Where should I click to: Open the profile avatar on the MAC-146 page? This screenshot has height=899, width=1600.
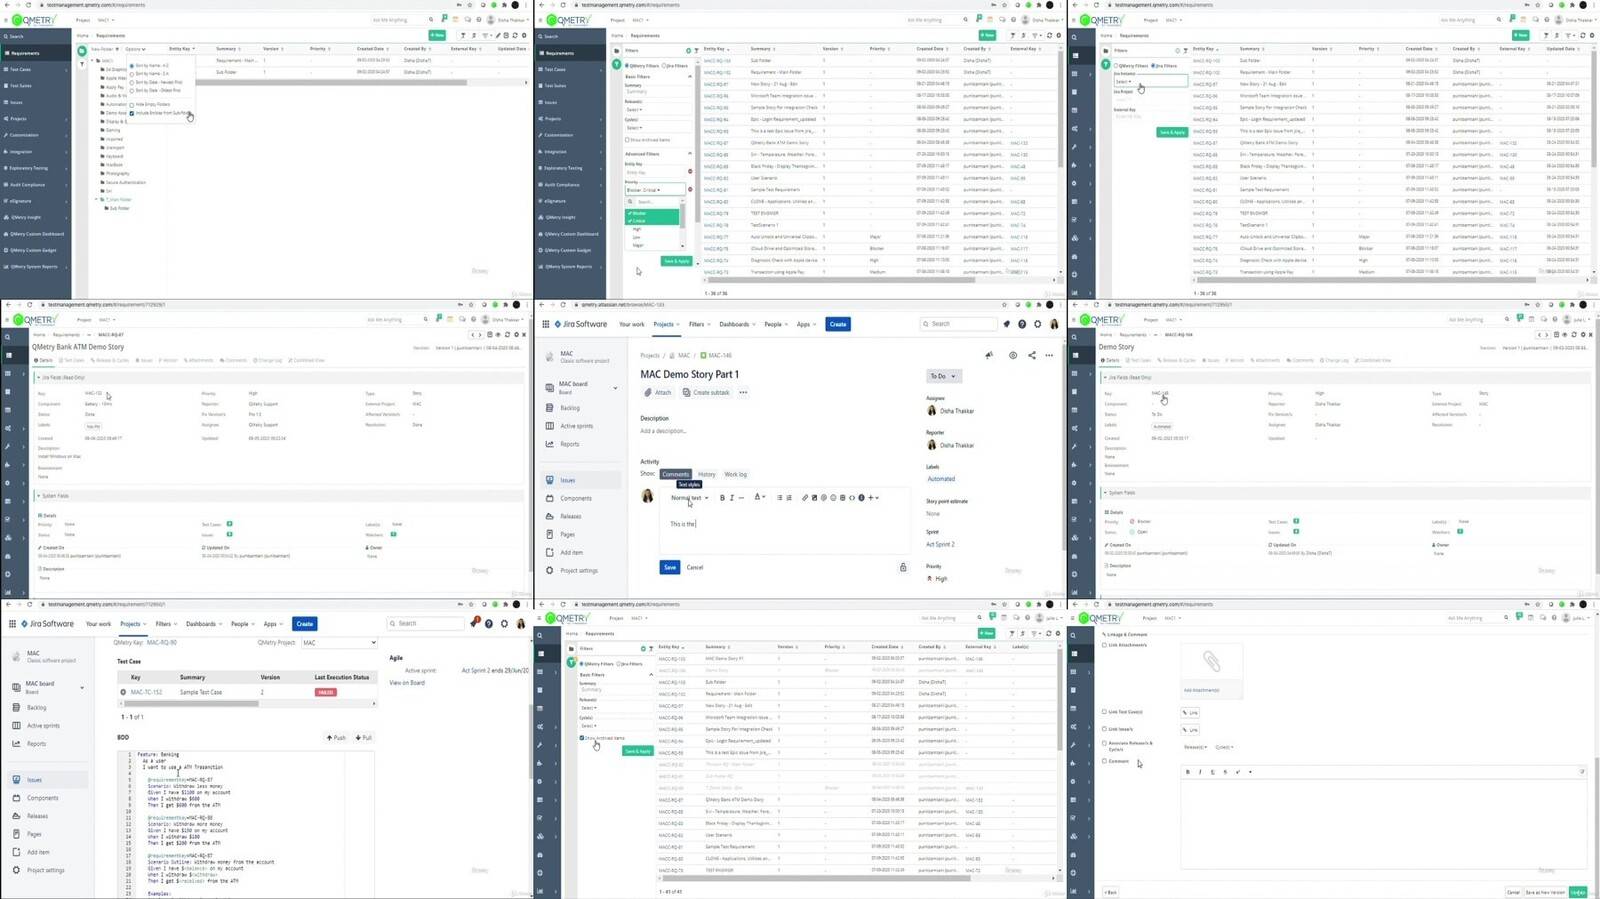pos(1054,324)
